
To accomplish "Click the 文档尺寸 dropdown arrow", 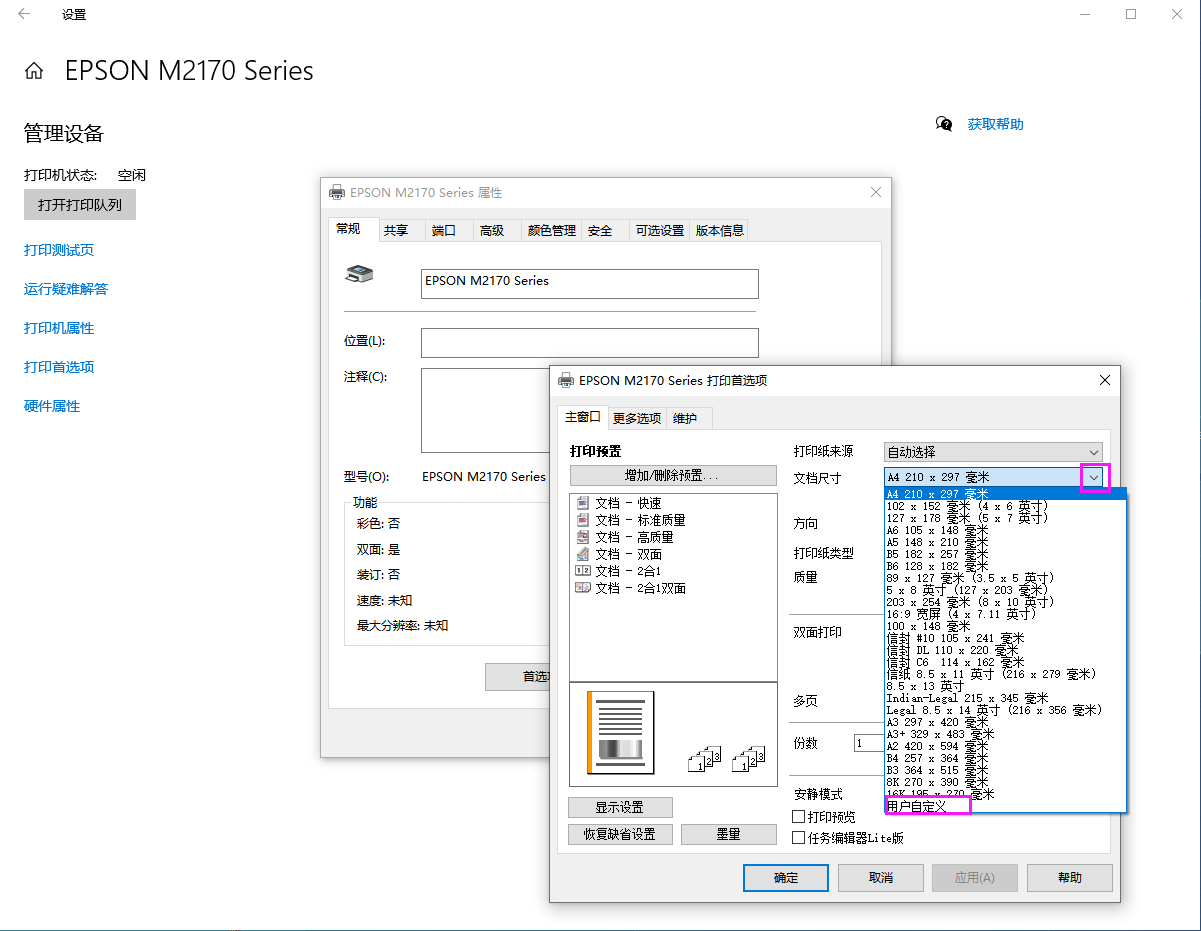I will [x=1095, y=478].
